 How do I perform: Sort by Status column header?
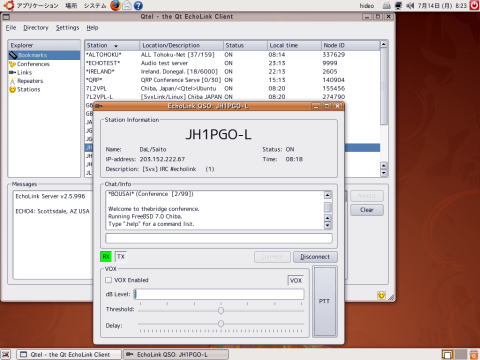[245, 45]
